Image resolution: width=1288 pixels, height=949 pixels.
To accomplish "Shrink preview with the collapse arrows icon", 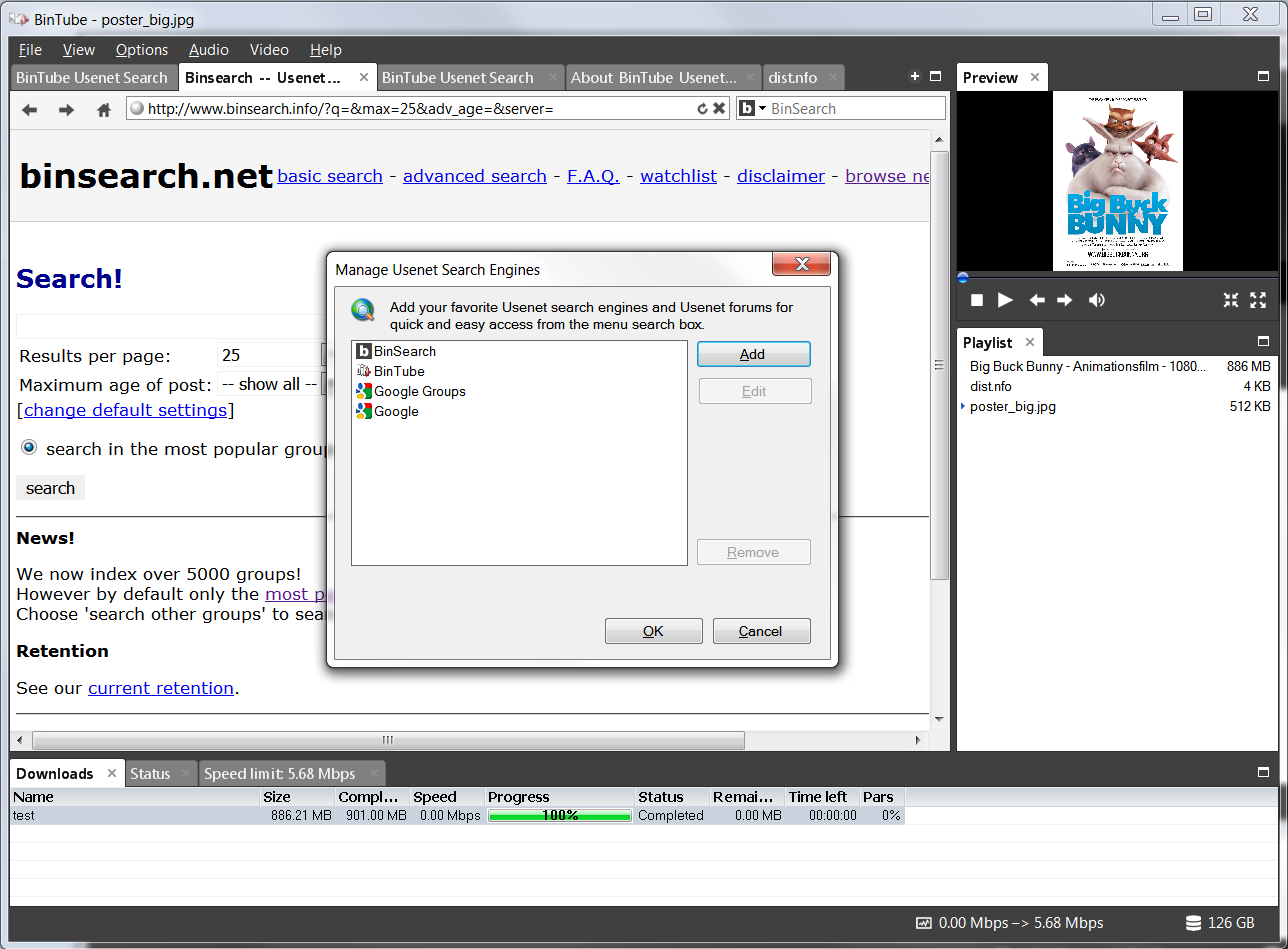I will [1231, 300].
